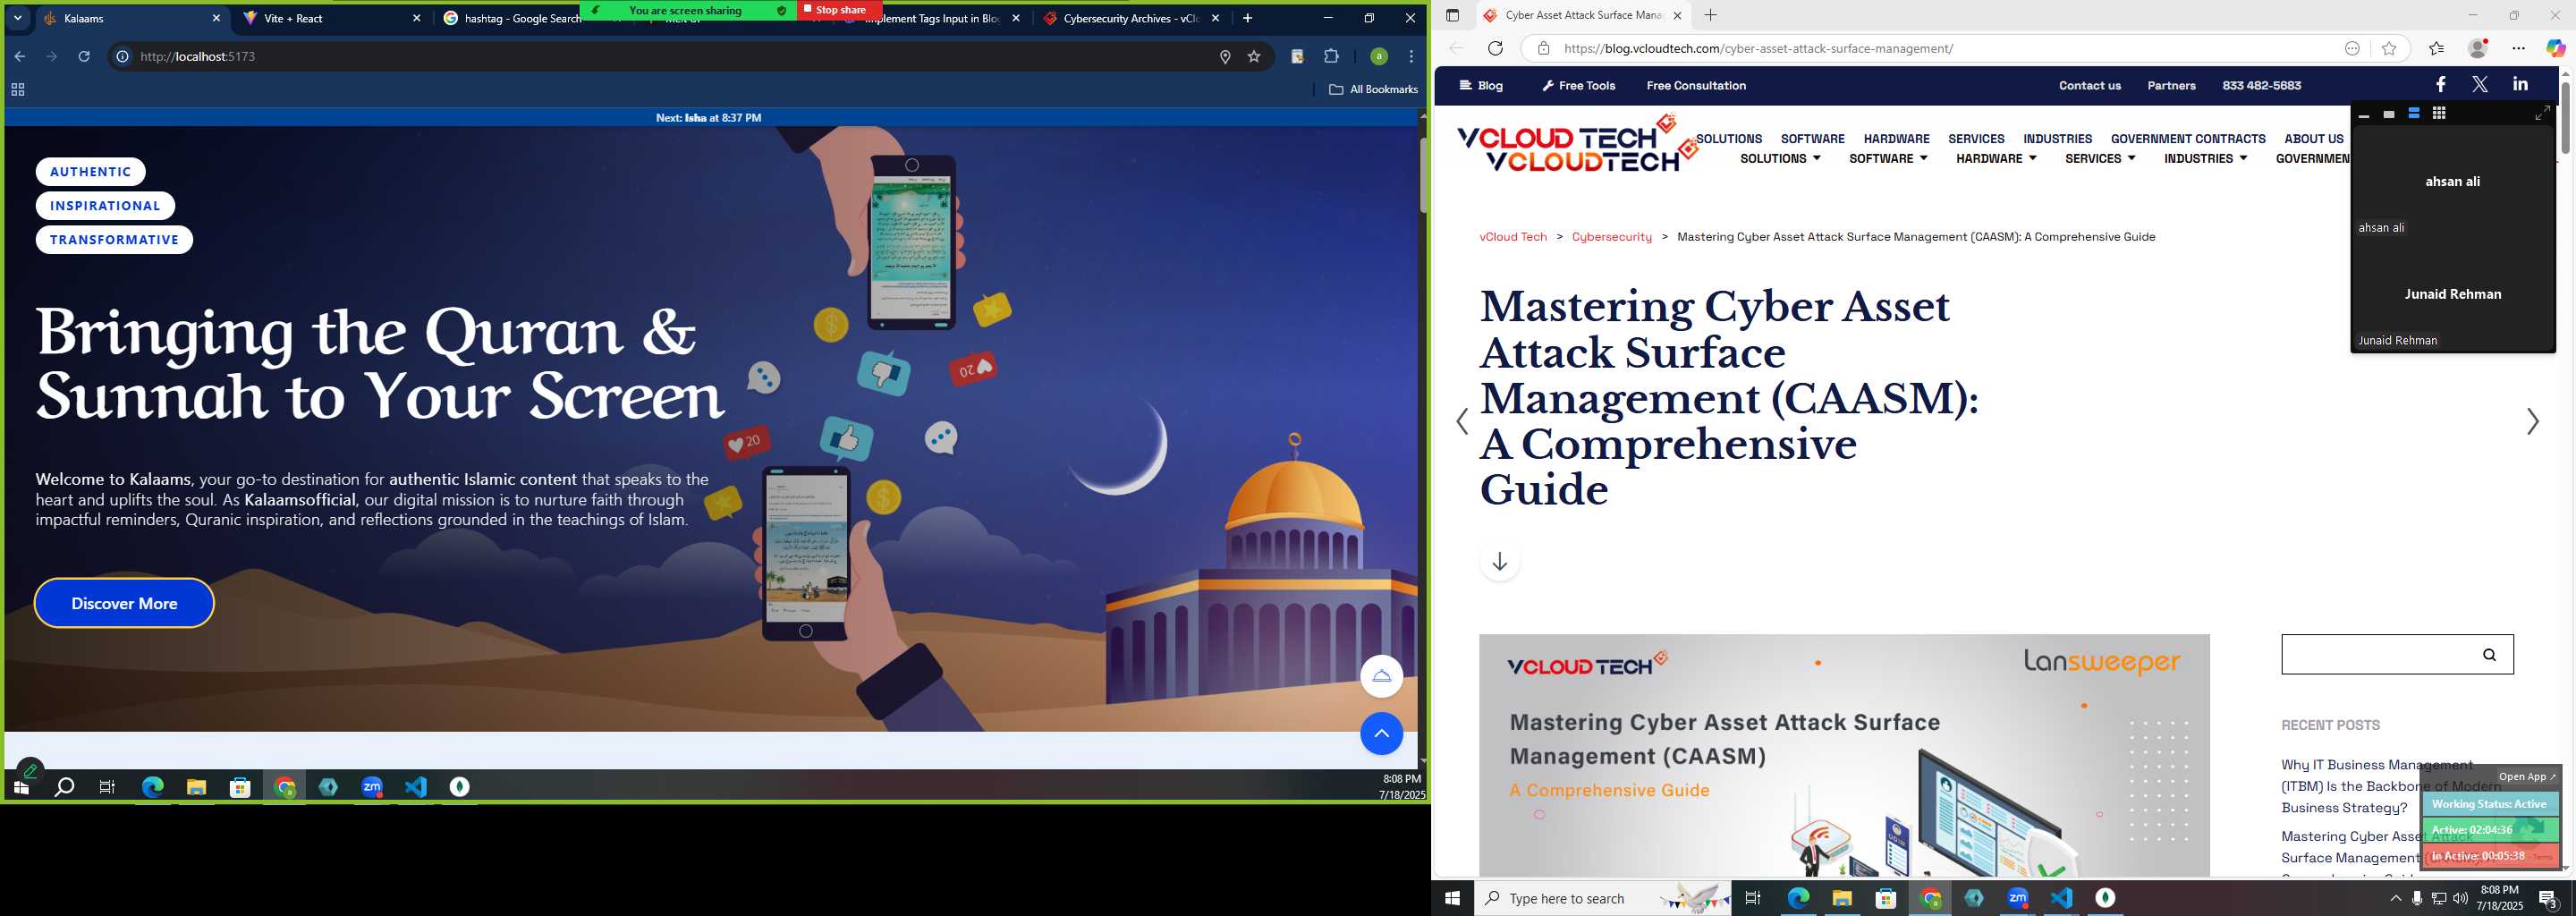Select Zoom gallery grid view icon
Viewport: 2576px width, 916px height.
pos(2439,114)
